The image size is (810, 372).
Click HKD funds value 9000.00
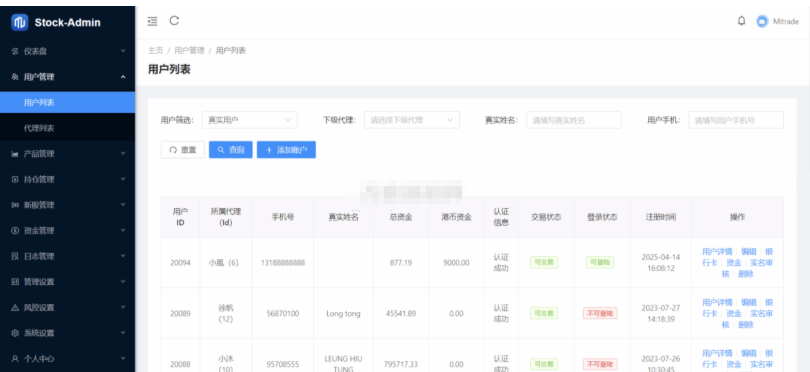coord(457,262)
